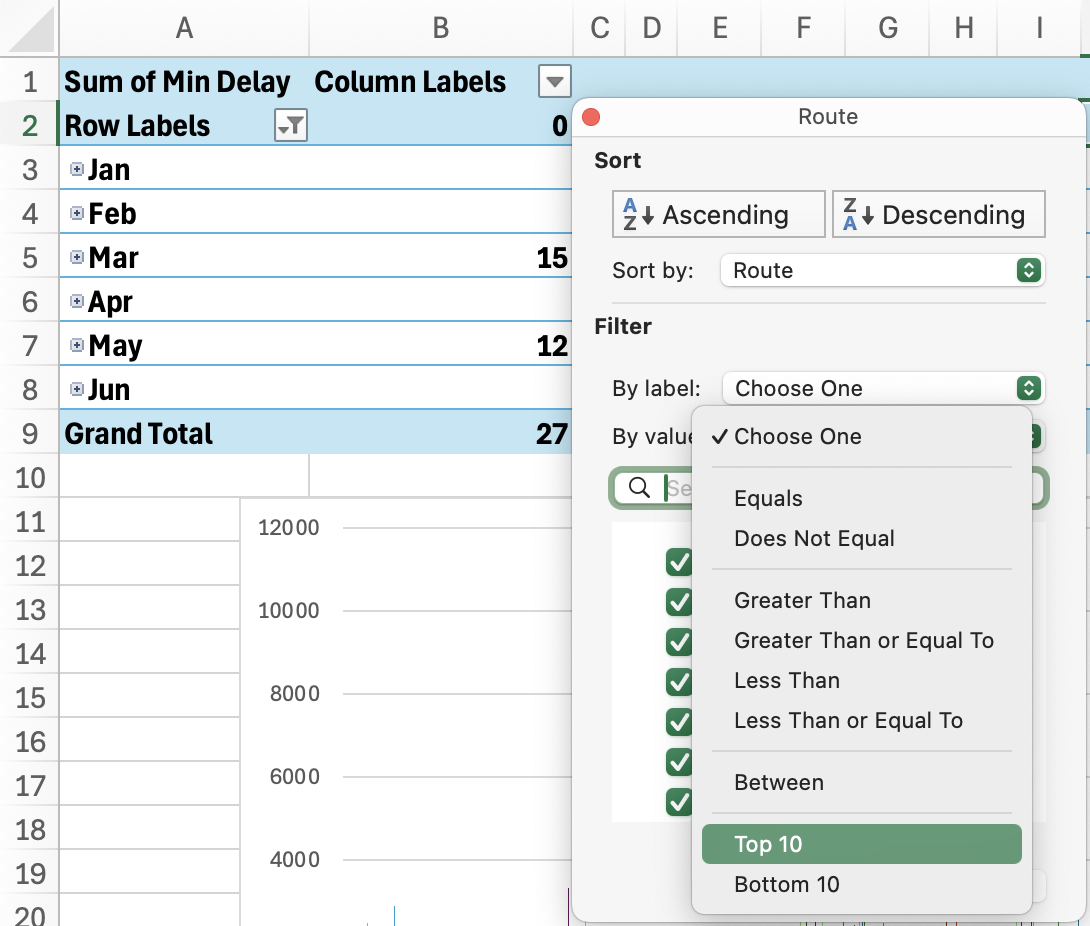1090x926 pixels.
Task: Click the Ascending sort button
Action: [718, 213]
